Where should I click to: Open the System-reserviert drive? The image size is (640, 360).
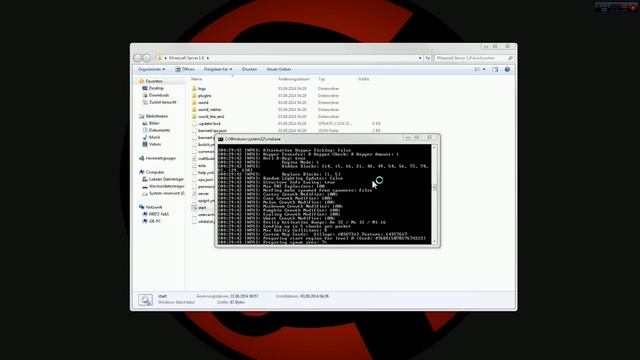pyautogui.click(x=163, y=193)
